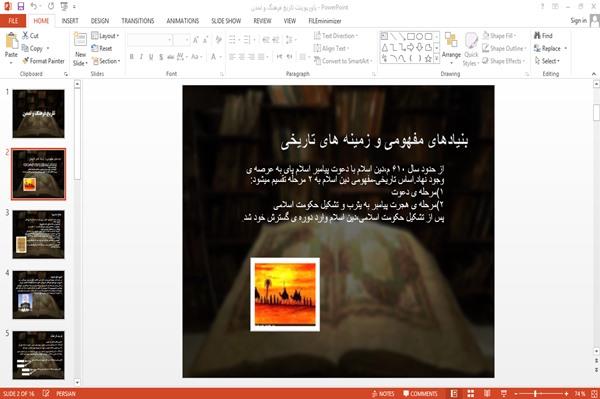Clear all formatting icon
The image size is (600, 399).
(219, 40)
